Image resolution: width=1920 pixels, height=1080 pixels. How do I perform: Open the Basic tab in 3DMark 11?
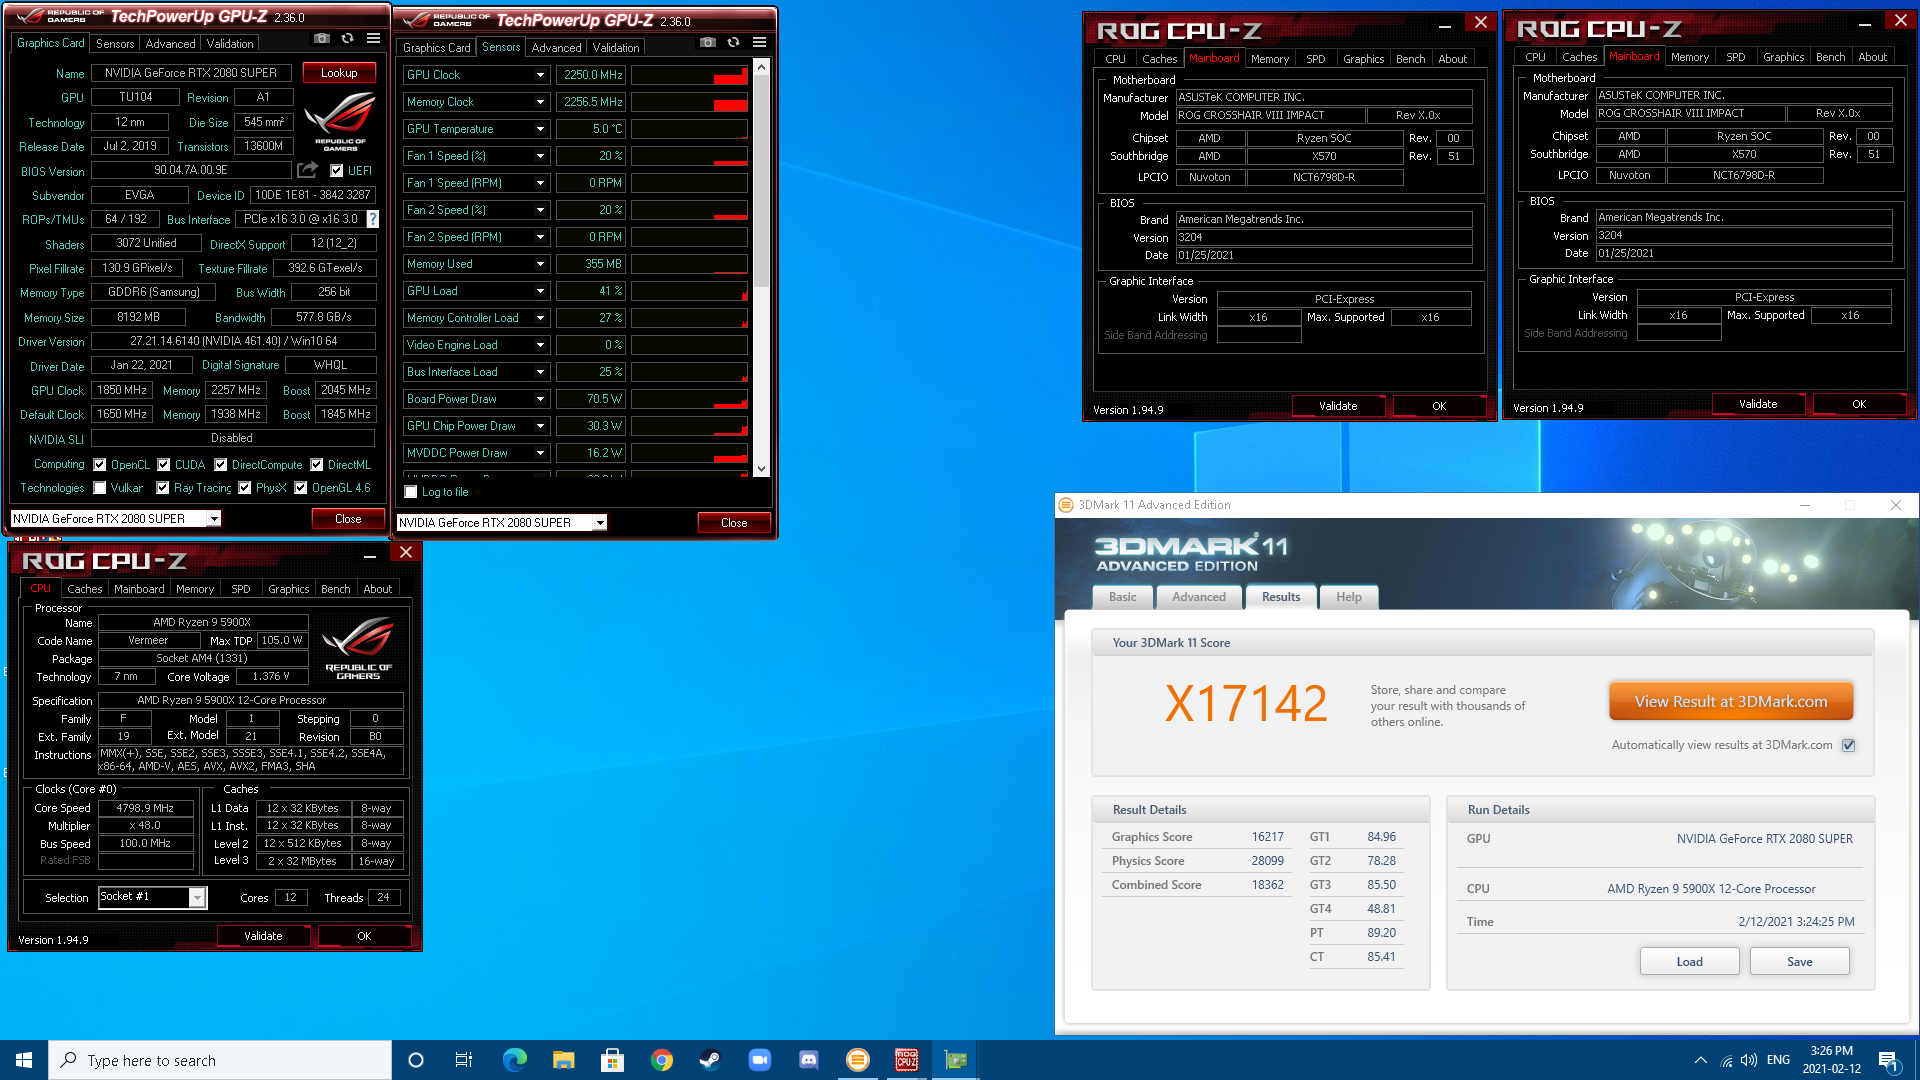tap(1122, 597)
